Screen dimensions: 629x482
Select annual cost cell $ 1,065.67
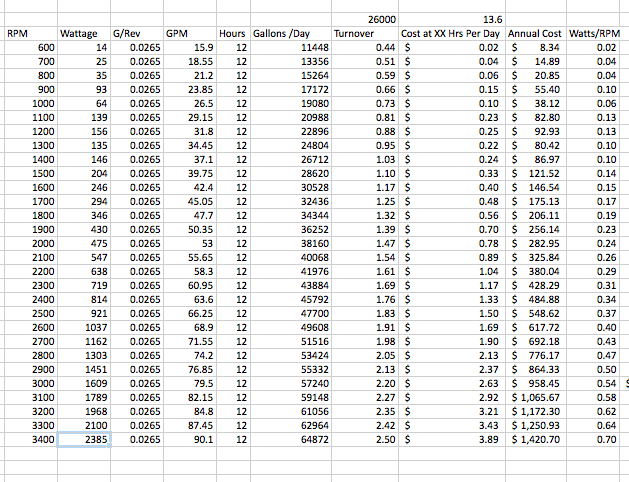(536, 398)
